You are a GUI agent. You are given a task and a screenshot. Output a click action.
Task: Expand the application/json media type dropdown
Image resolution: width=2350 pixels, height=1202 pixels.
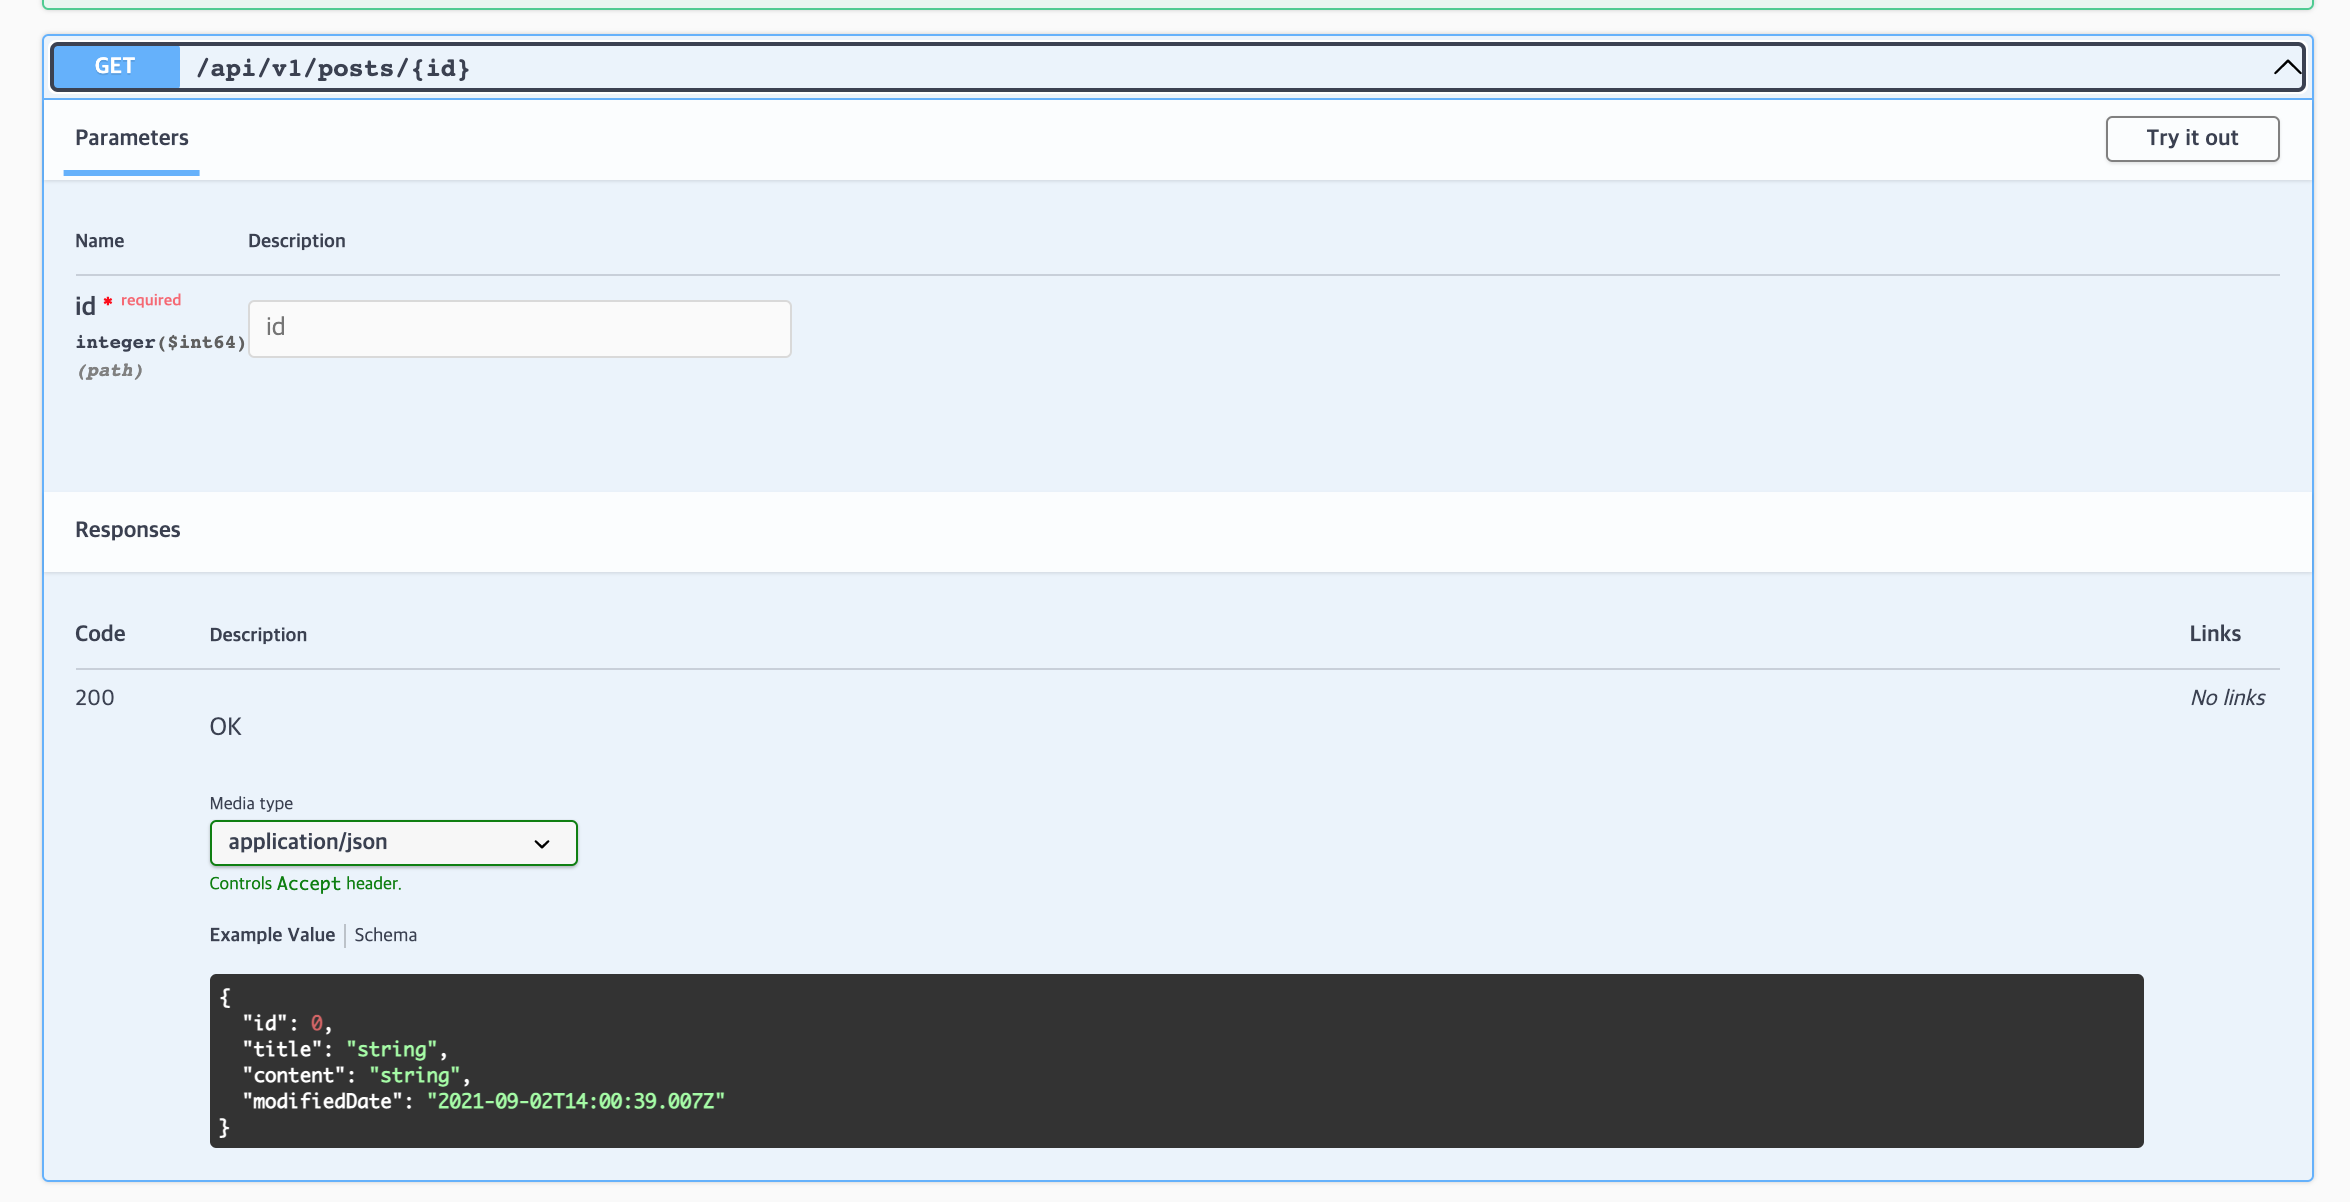pyautogui.click(x=392, y=842)
